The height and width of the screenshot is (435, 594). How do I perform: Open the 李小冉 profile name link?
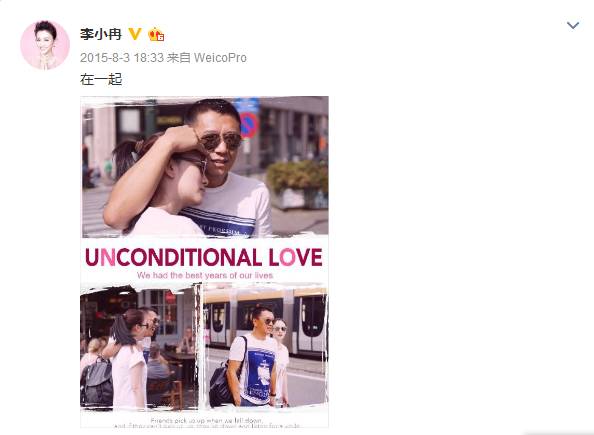pos(101,34)
